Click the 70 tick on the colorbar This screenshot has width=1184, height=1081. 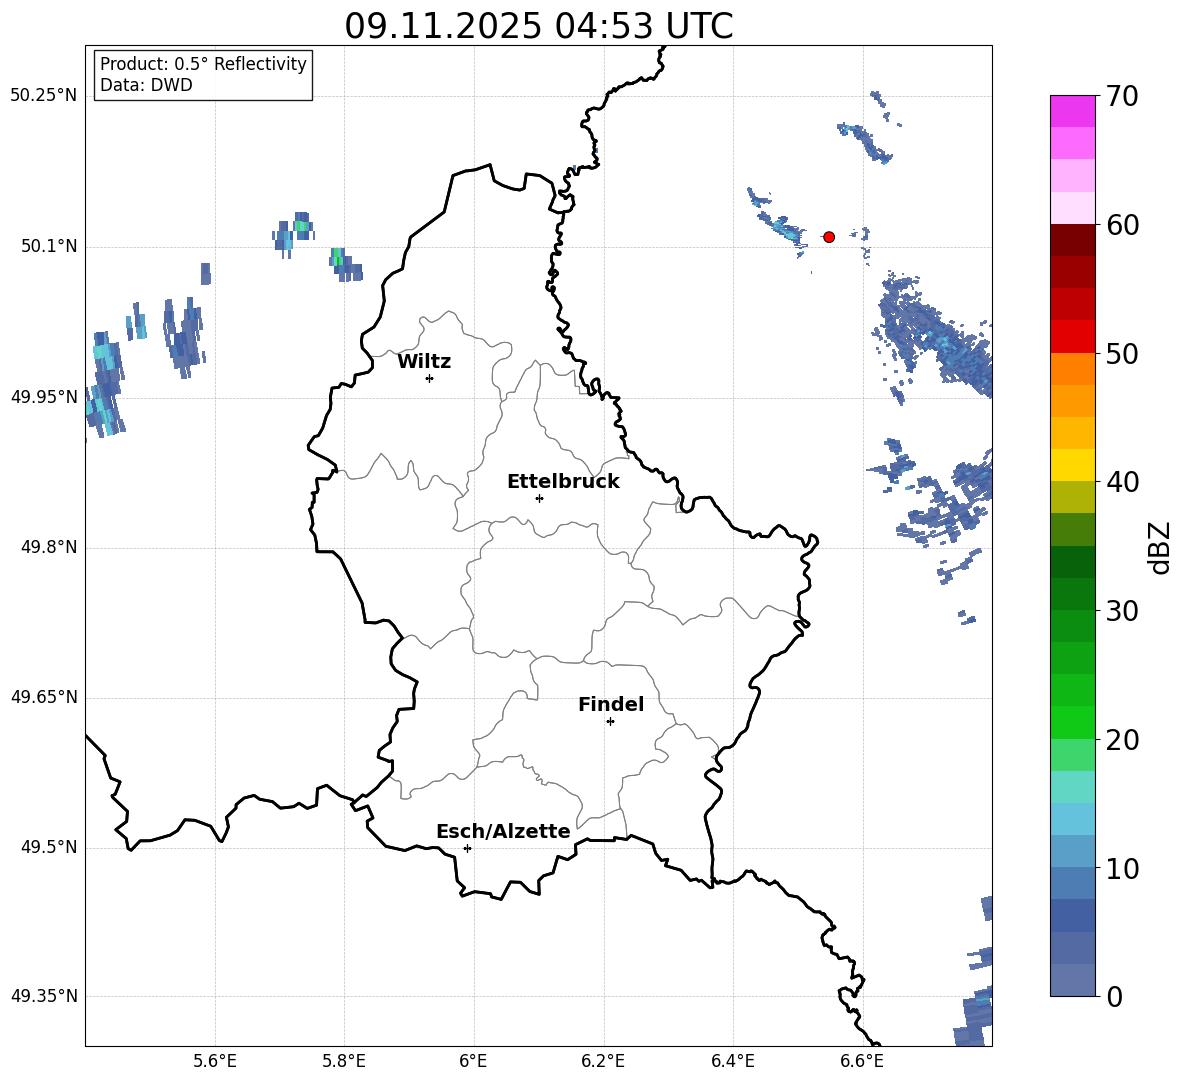(x=1122, y=96)
